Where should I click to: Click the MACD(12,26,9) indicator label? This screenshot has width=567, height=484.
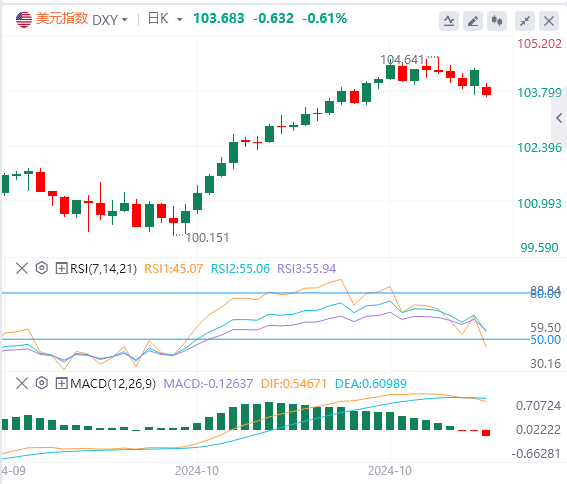[x=113, y=383]
